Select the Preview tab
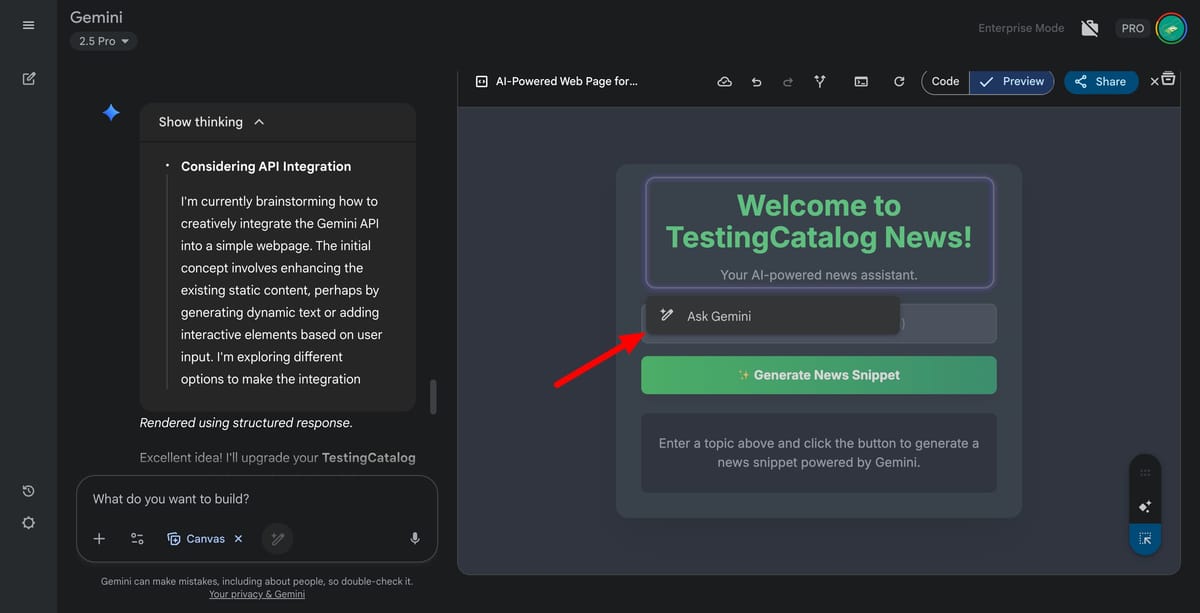 (x=1011, y=81)
